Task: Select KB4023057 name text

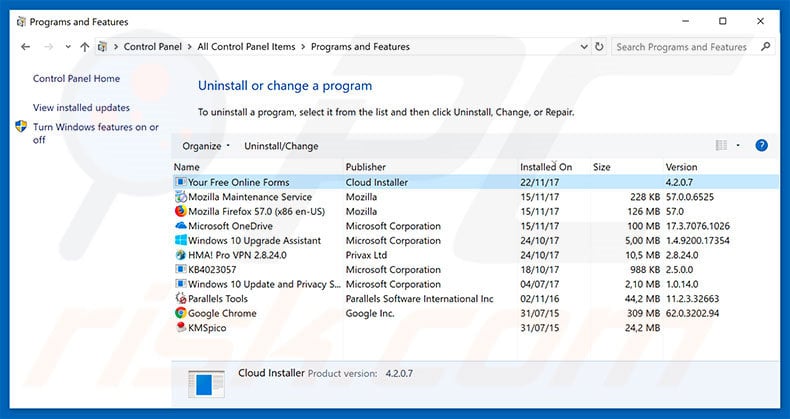Action: 212,270
